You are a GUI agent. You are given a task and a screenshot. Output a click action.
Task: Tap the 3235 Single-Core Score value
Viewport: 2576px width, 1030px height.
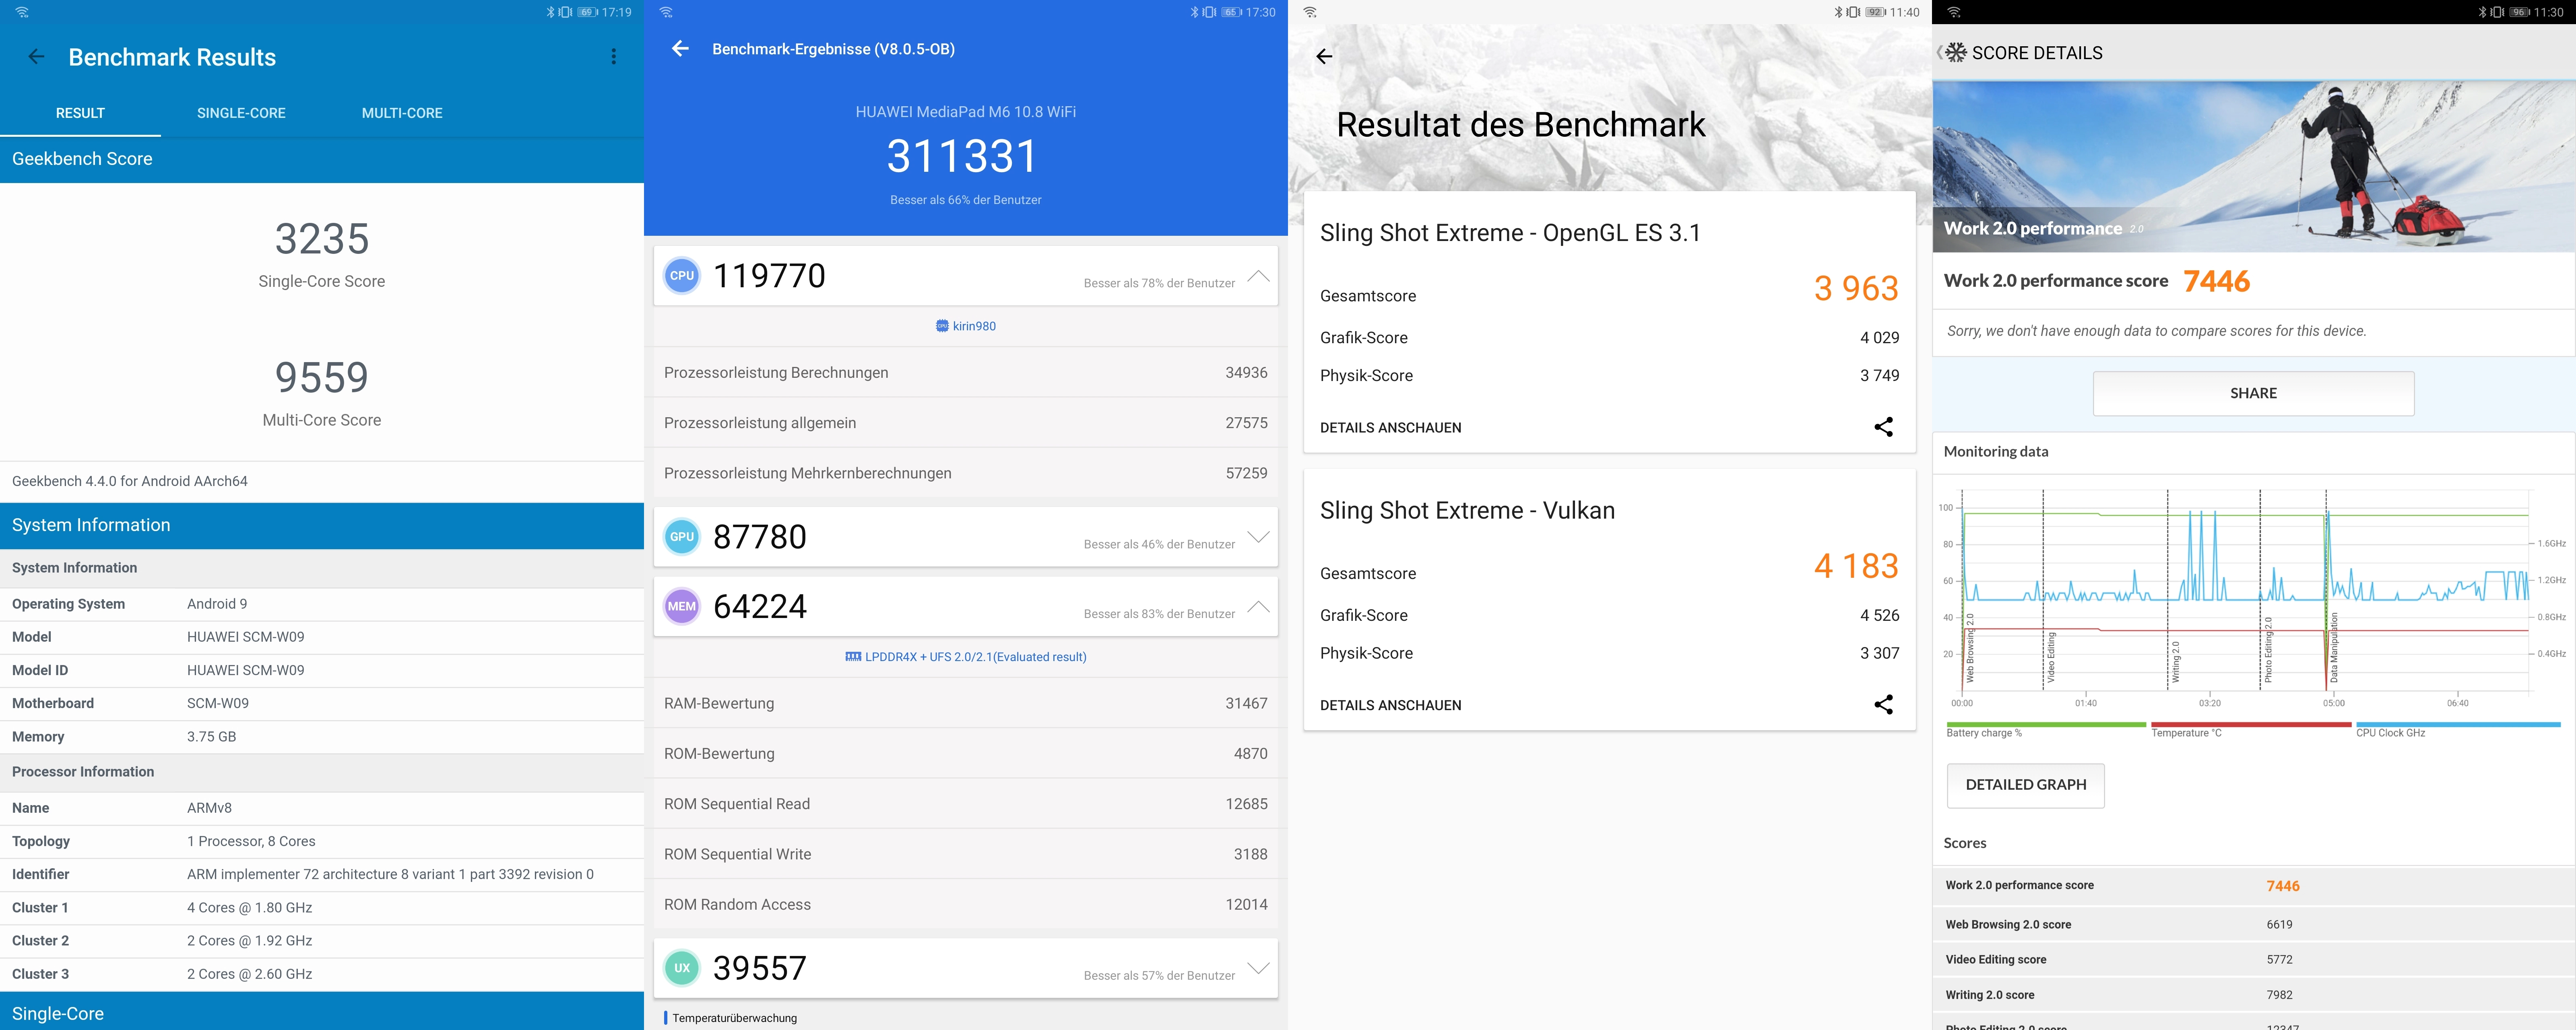coord(322,239)
